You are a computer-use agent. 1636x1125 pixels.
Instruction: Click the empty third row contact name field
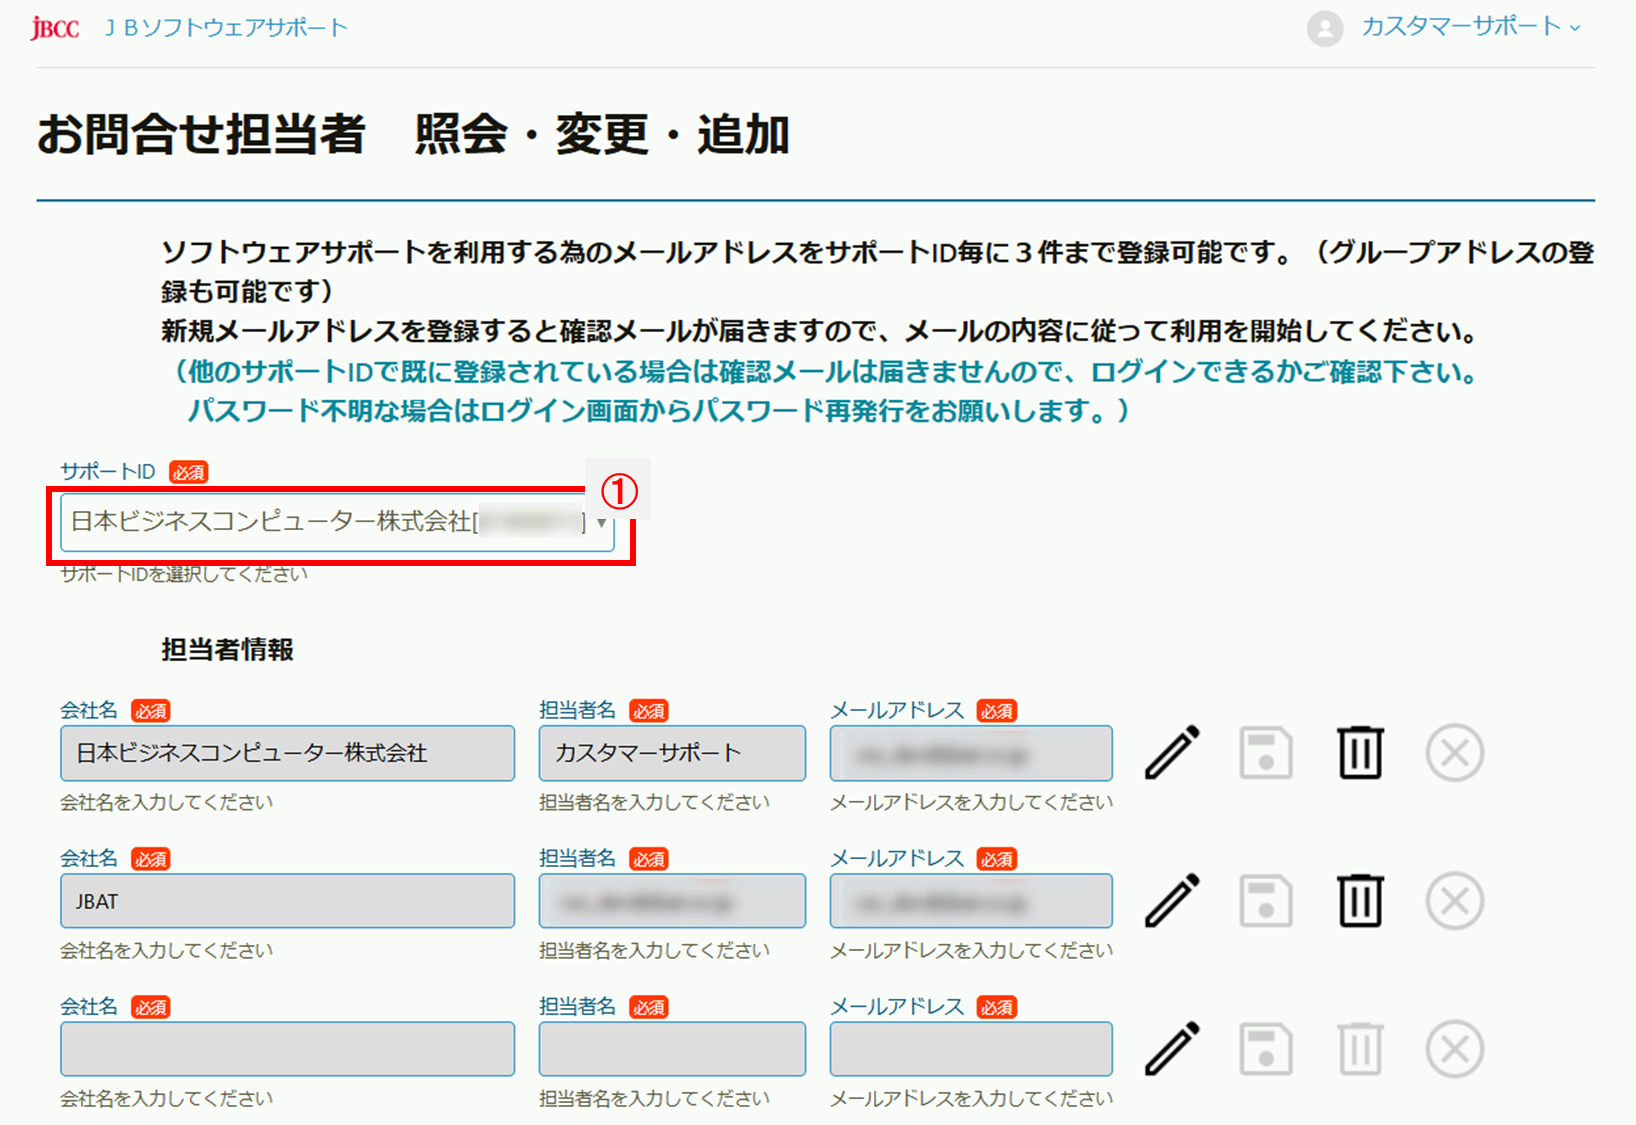click(672, 1049)
